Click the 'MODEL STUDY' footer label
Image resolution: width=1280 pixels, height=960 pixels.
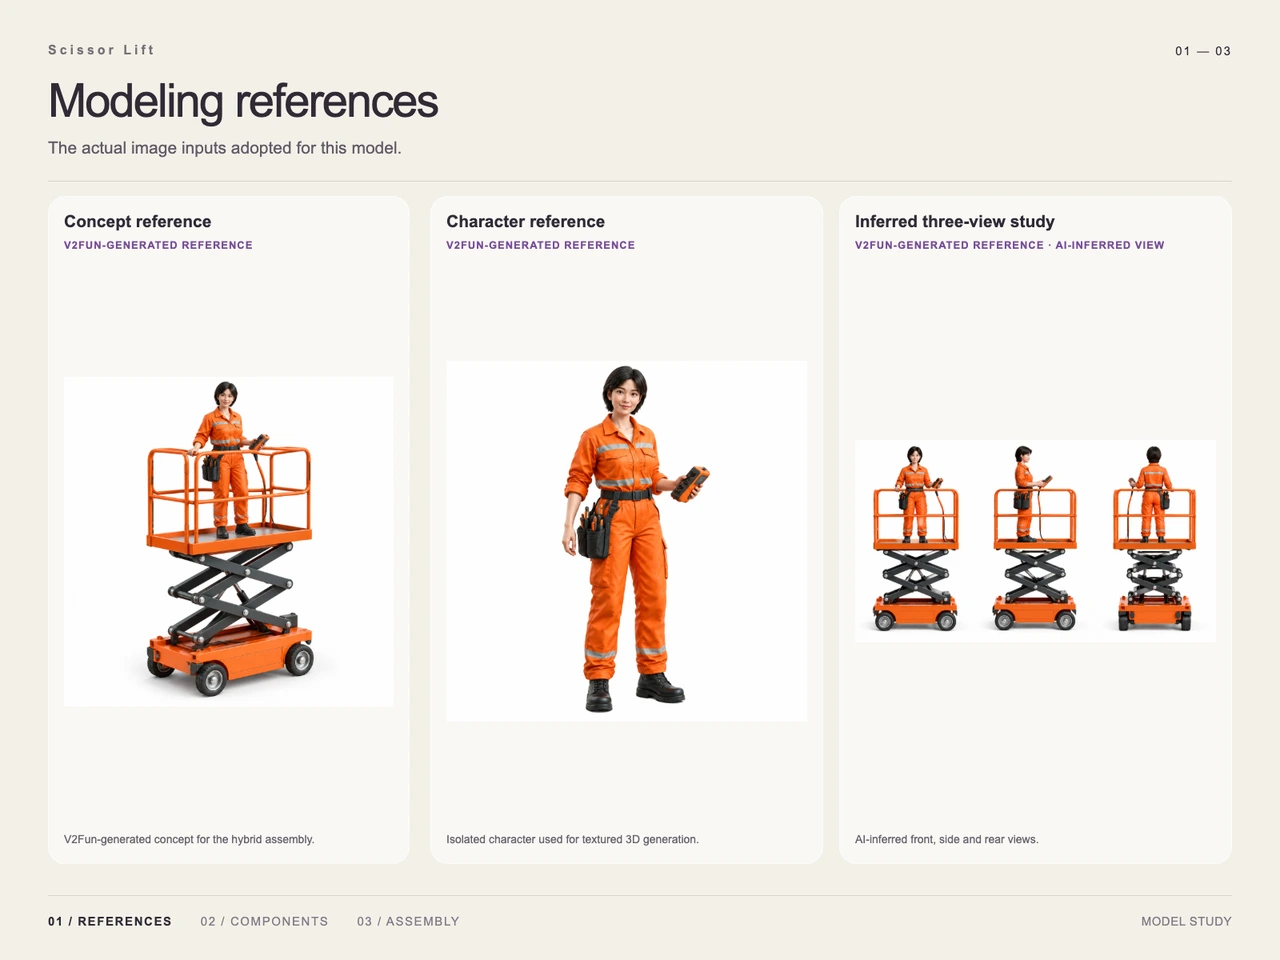coord(1186,921)
